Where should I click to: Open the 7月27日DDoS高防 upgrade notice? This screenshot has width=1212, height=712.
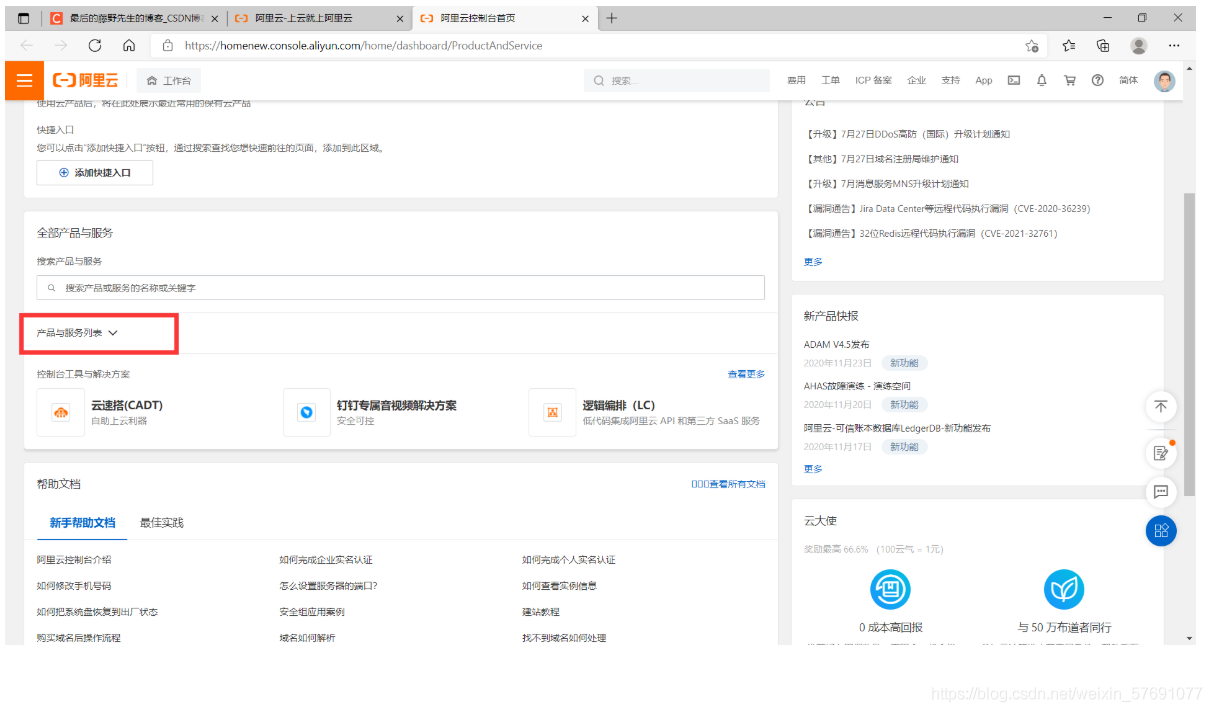[x=907, y=134]
